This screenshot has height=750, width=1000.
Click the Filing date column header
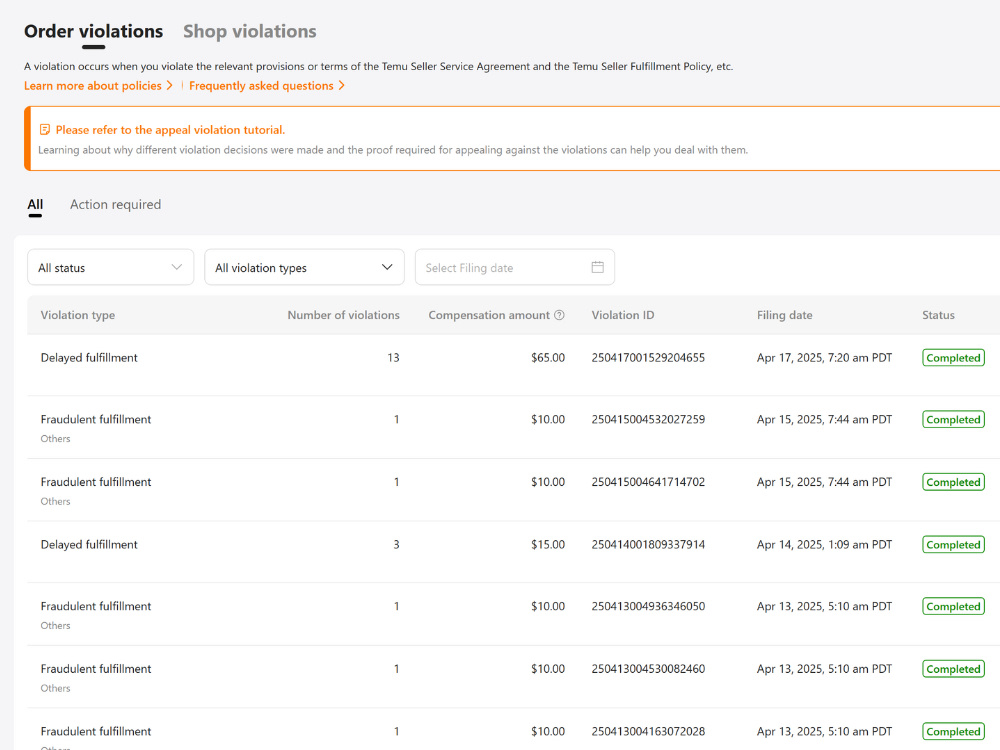784,315
